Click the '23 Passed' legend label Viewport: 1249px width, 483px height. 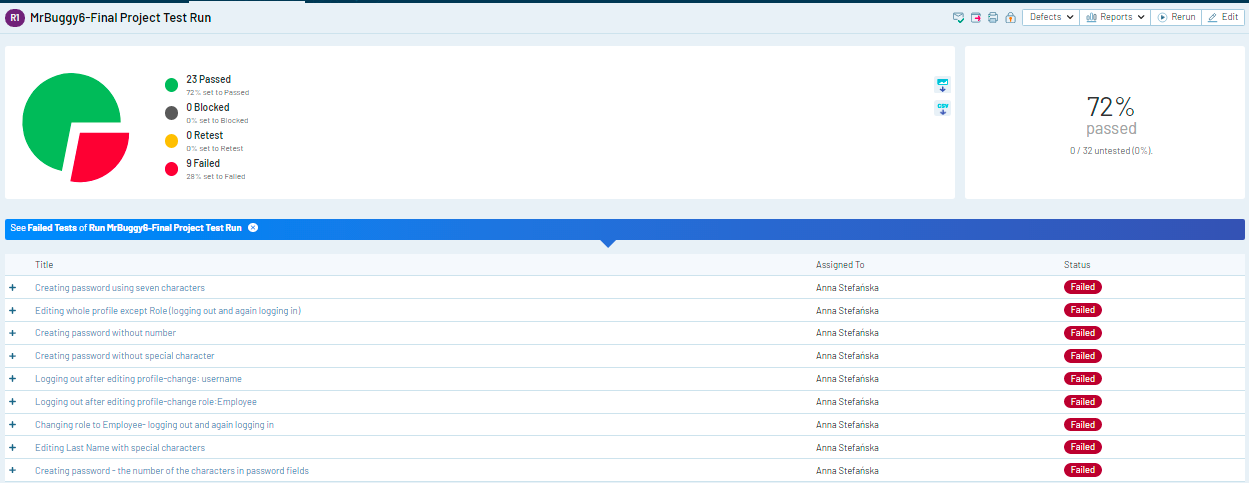click(x=208, y=79)
